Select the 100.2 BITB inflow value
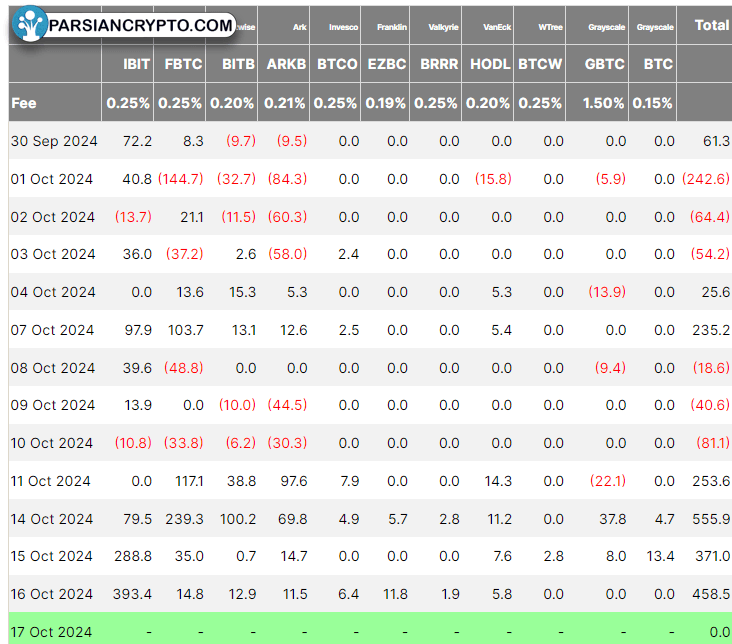Viewport: 732px width, 644px height. pyautogui.click(x=238, y=519)
